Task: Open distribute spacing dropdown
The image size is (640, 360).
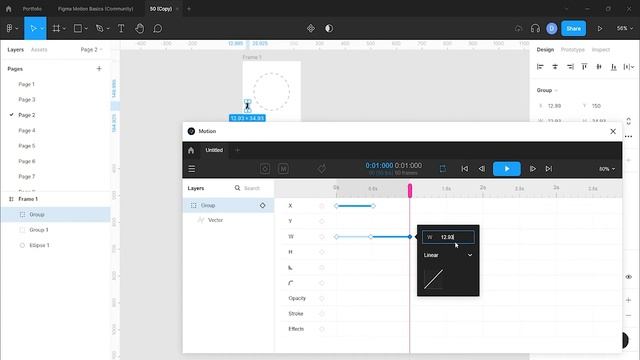Action: pos(629,67)
